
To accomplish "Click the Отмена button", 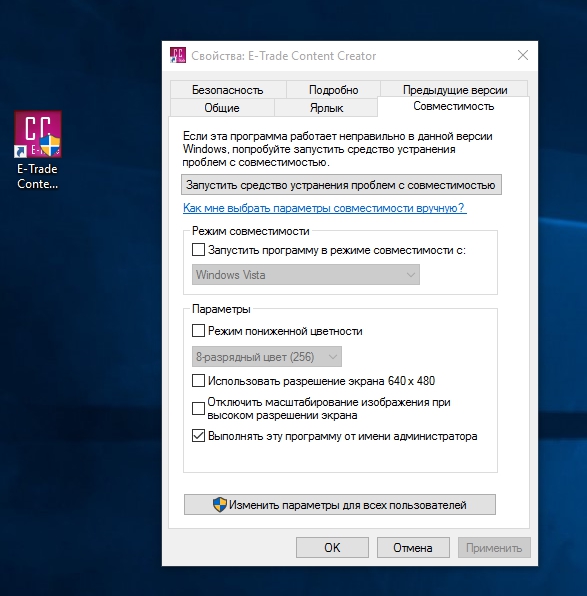I will (413, 547).
